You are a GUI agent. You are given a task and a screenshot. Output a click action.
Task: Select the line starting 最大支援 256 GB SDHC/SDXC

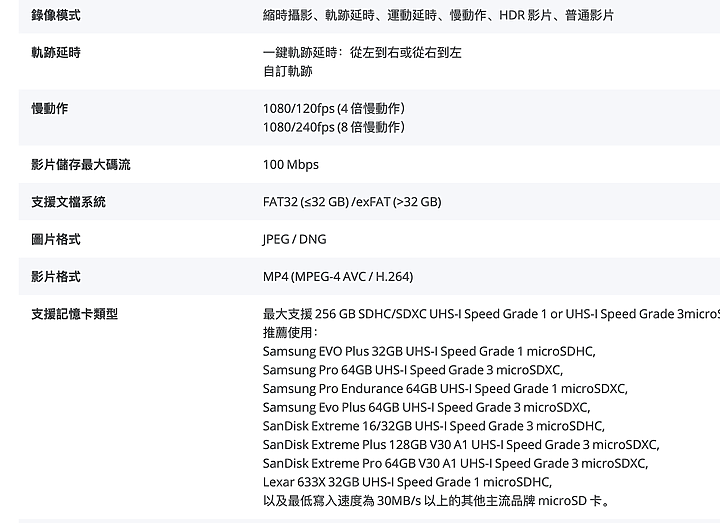(491, 314)
